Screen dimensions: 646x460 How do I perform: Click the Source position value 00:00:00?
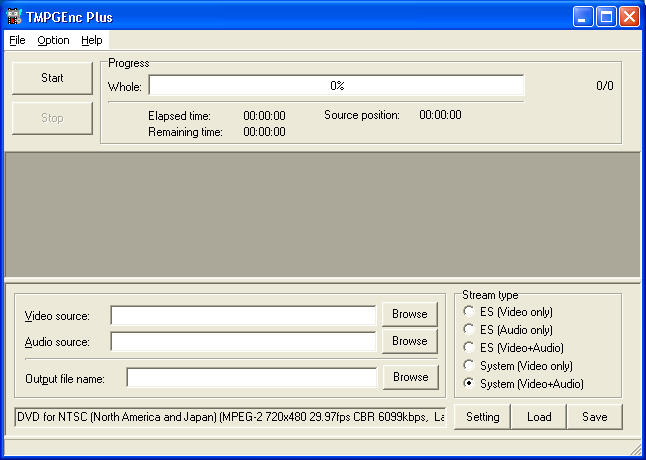coord(440,115)
